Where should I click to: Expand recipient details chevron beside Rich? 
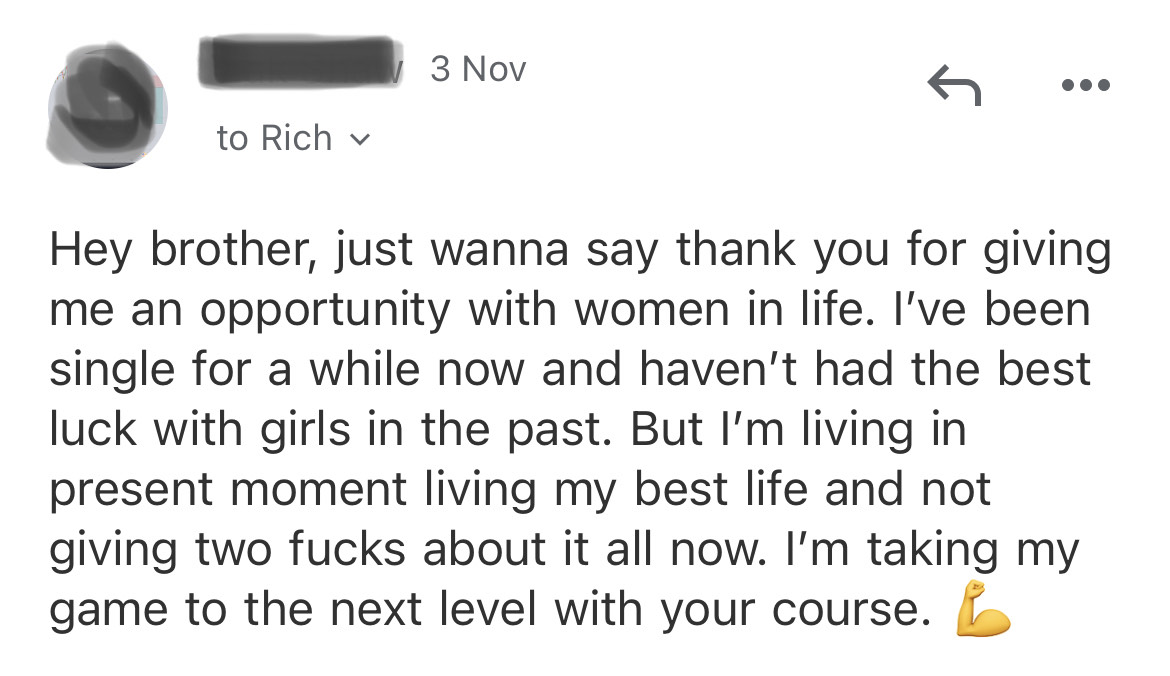click(x=360, y=140)
